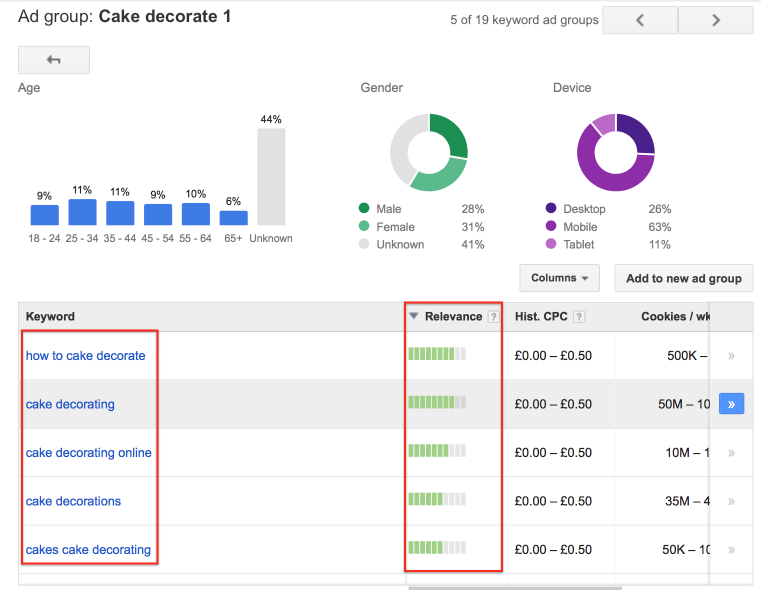Open the Columns dropdown
Screen dimensions: 761x590
pos(560,278)
